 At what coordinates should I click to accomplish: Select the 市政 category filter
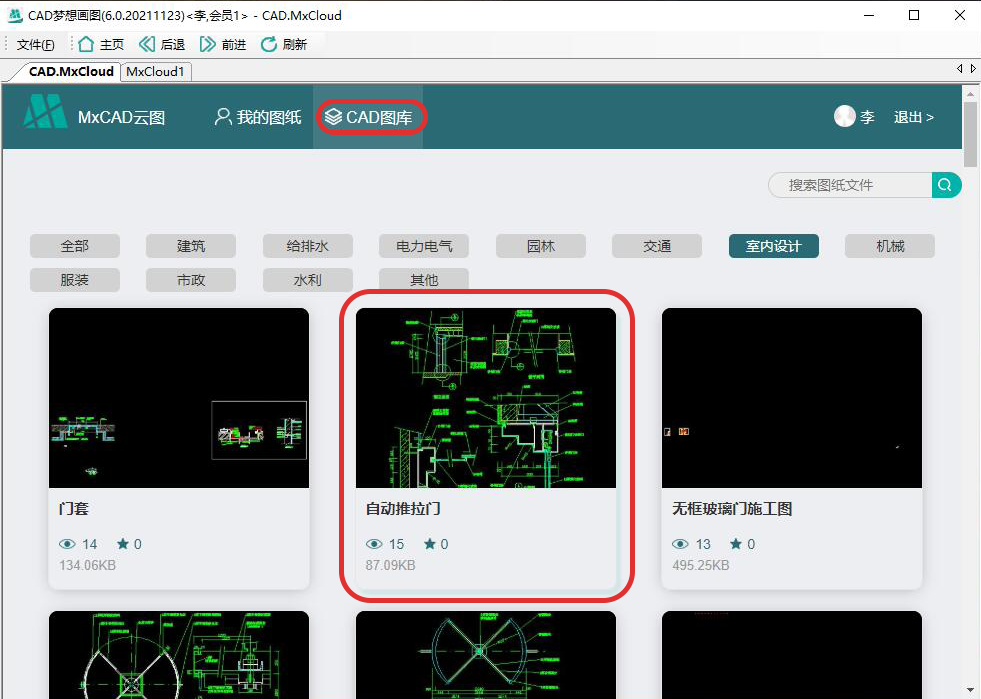click(x=191, y=280)
